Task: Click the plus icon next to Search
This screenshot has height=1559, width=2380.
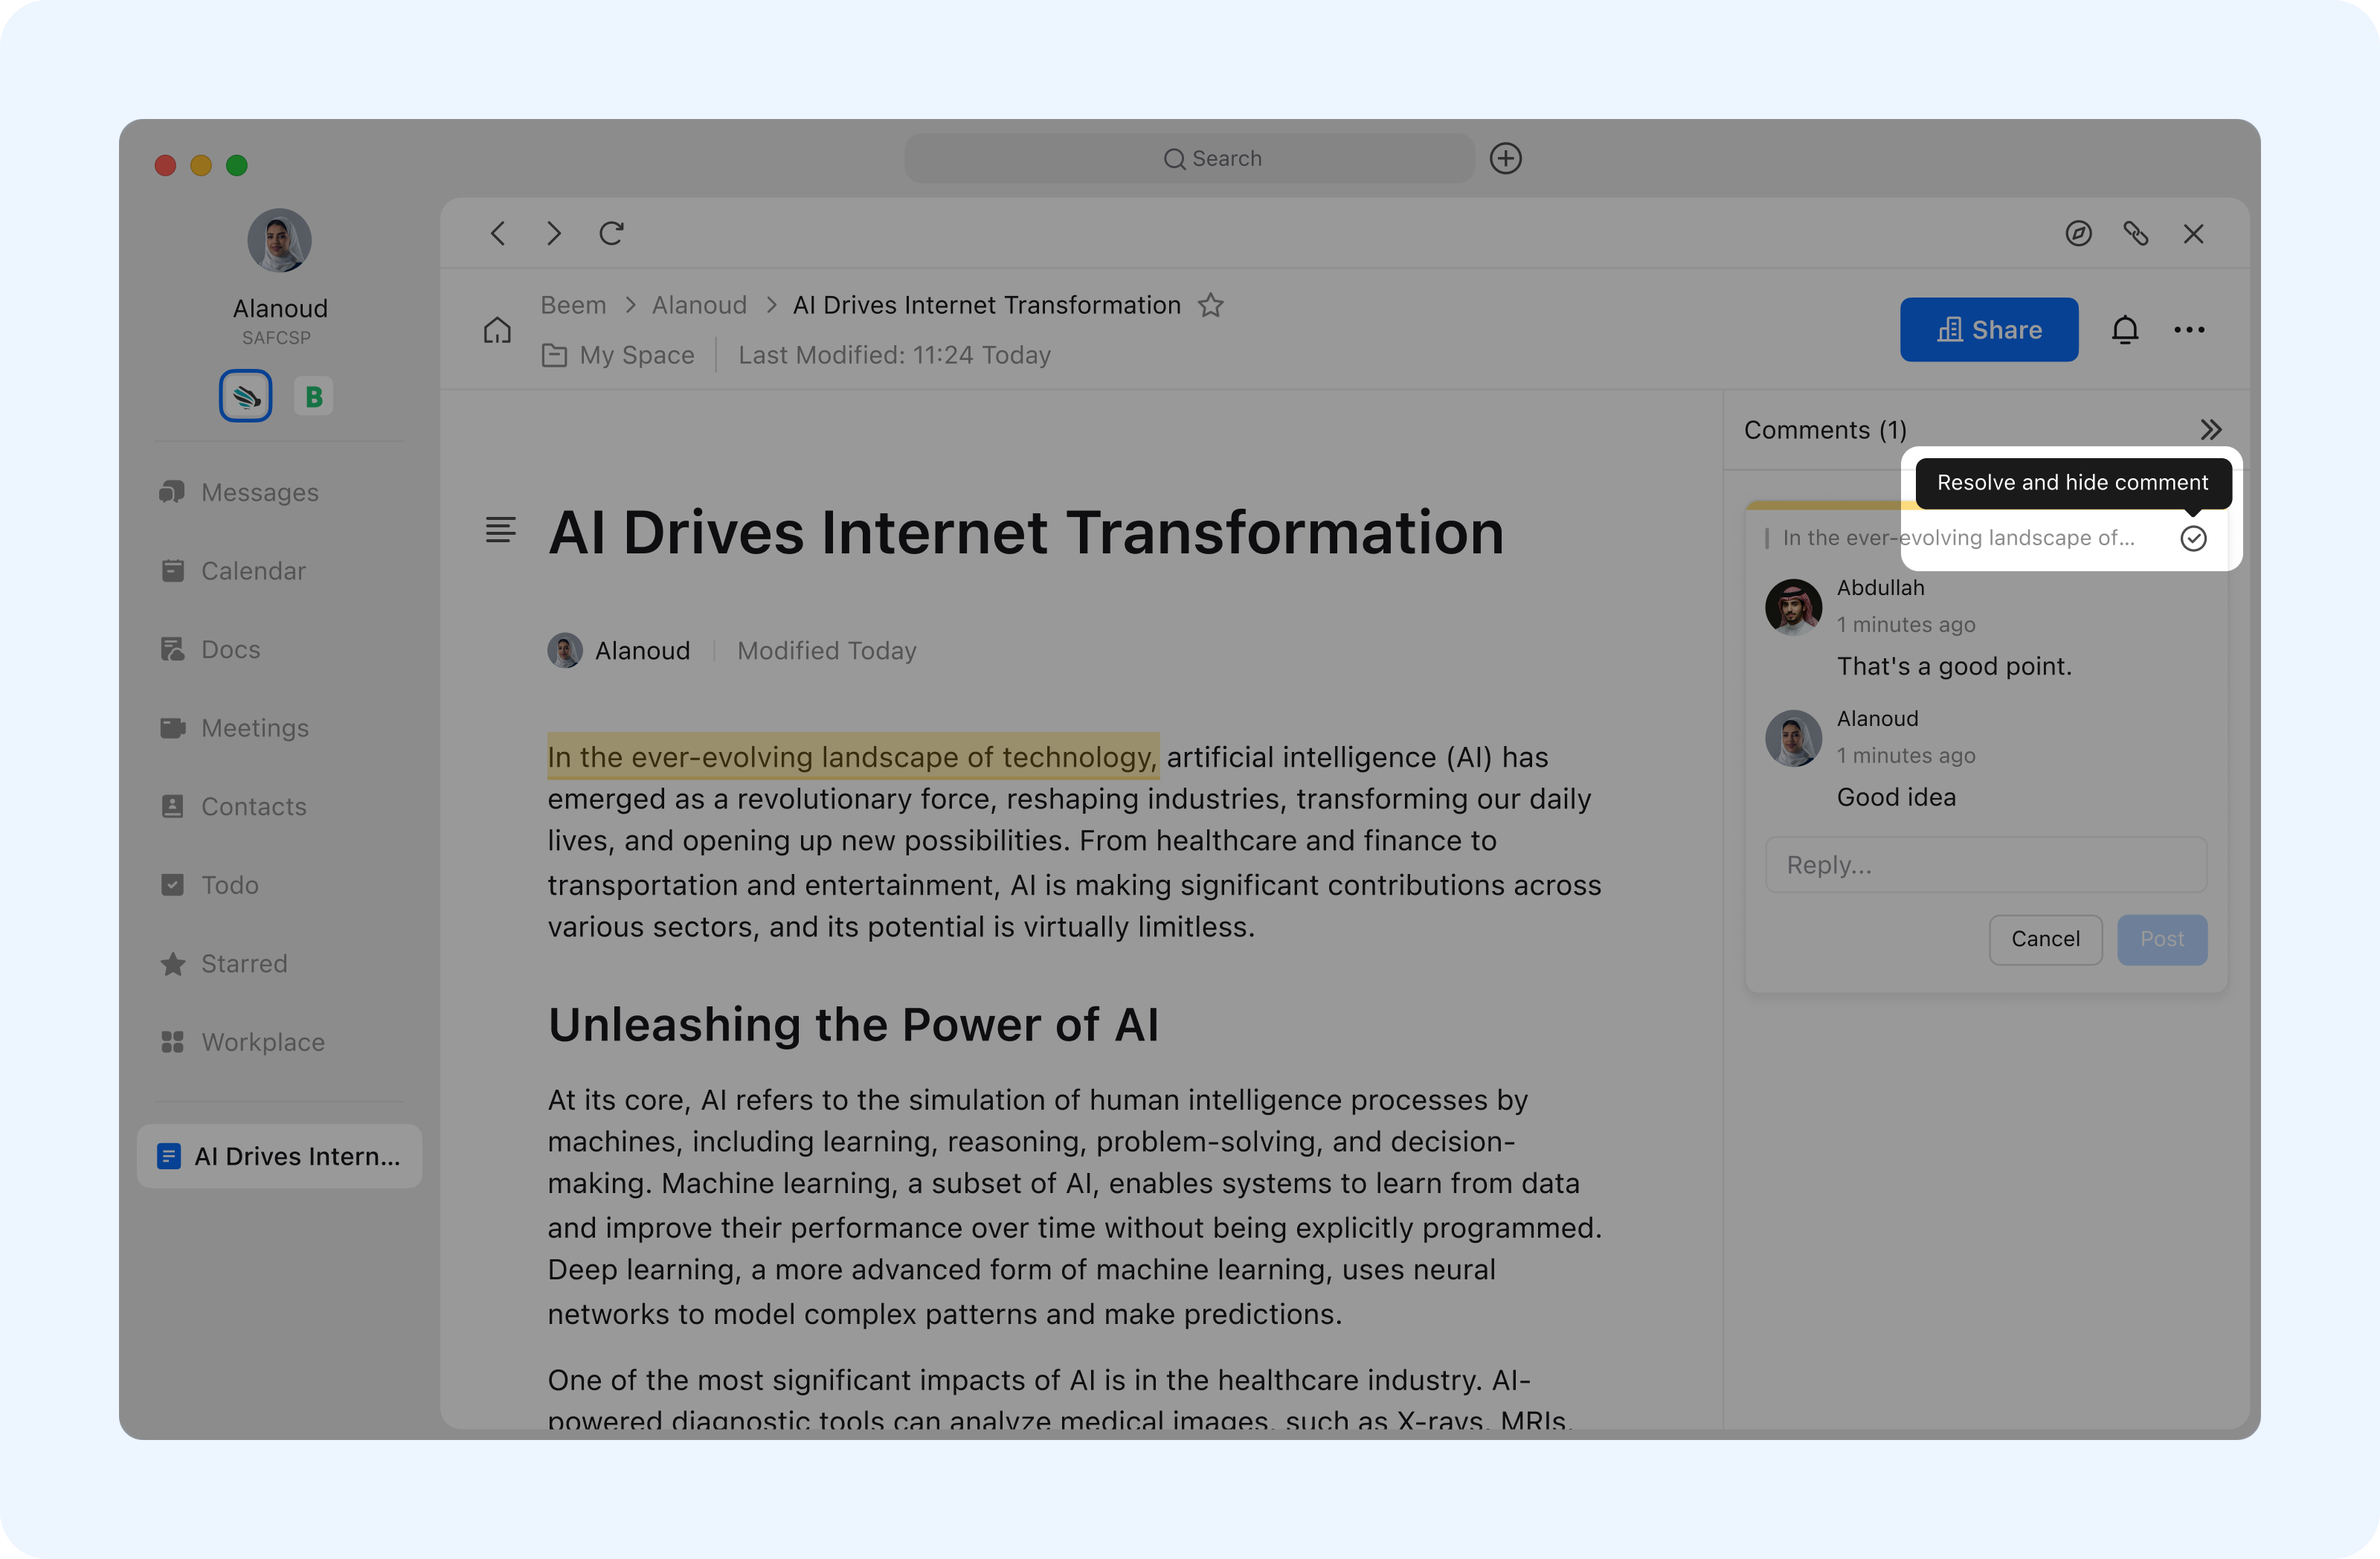Action: click(x=1505, y=159)
